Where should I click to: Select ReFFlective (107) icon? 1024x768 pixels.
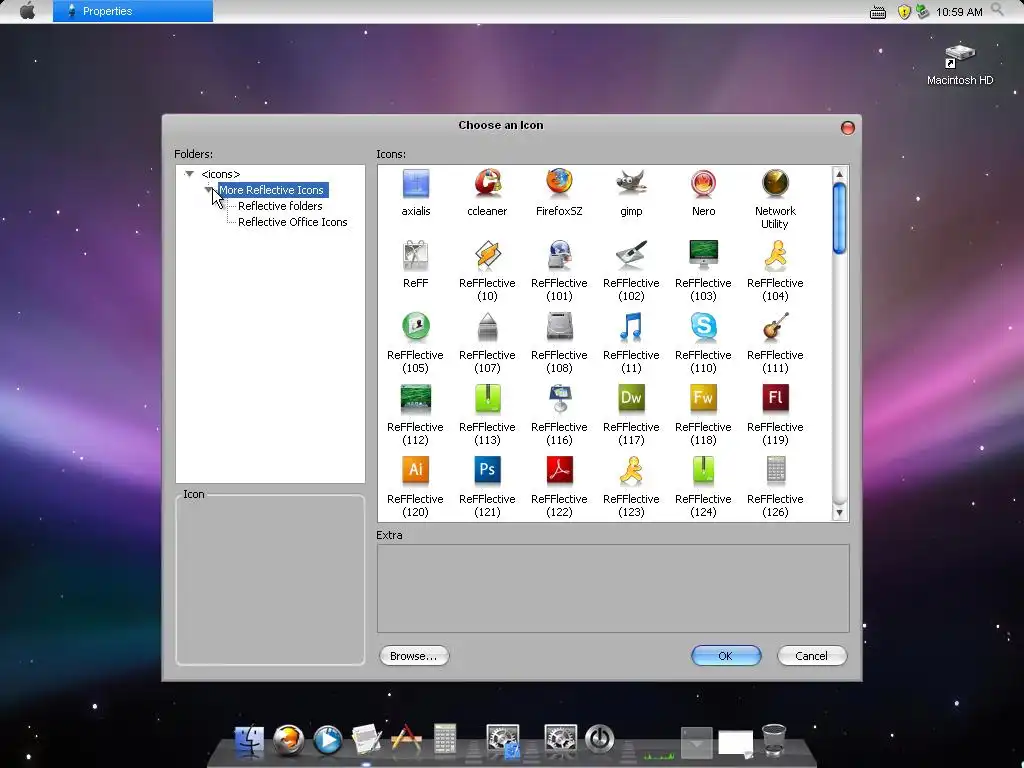pos(487,327)
